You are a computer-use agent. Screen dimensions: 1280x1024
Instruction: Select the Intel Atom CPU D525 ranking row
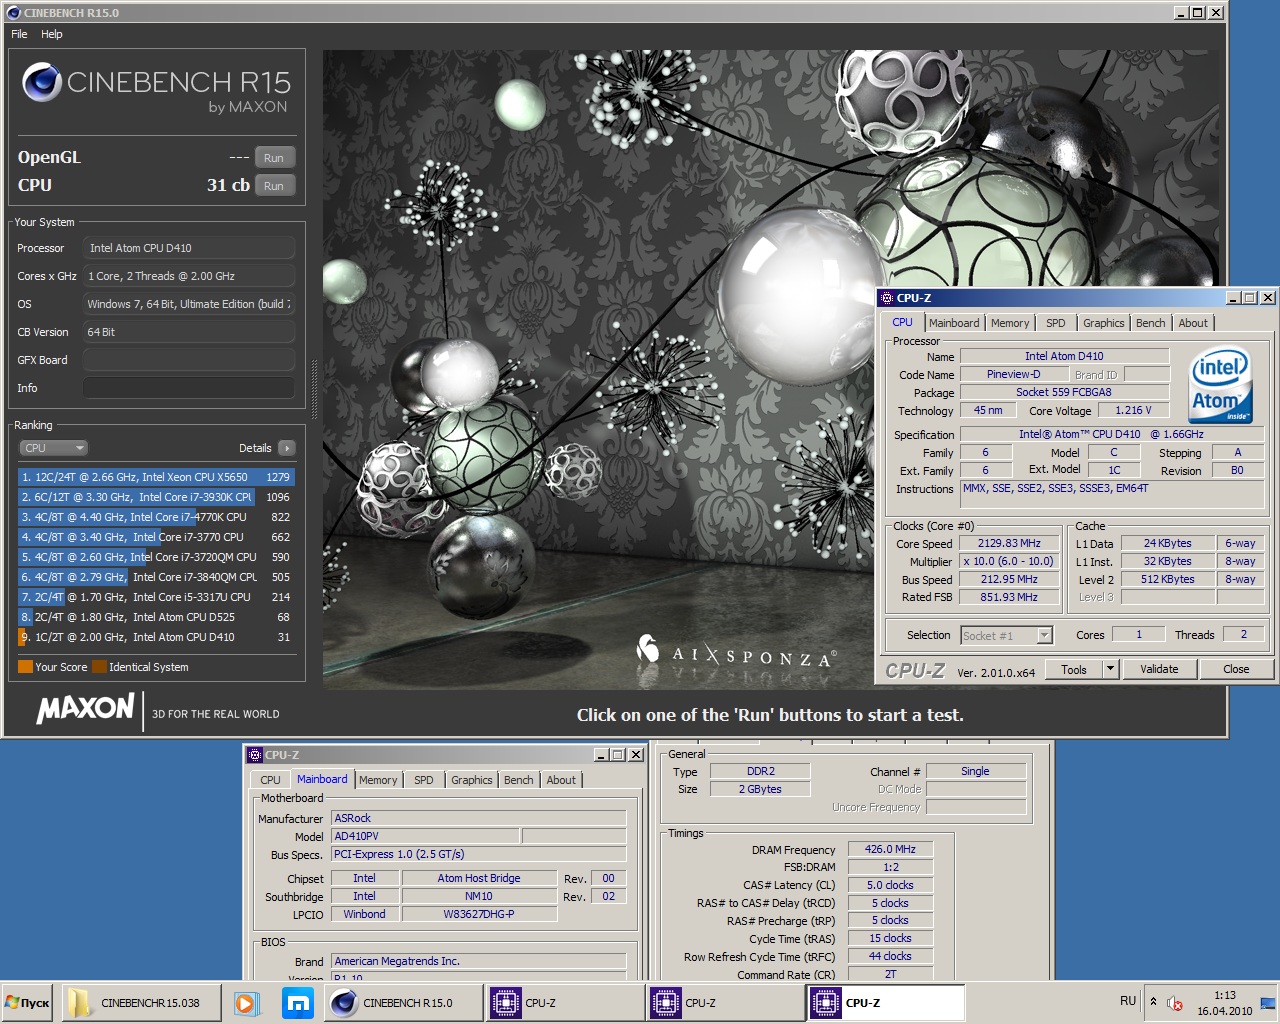(155, 617)
